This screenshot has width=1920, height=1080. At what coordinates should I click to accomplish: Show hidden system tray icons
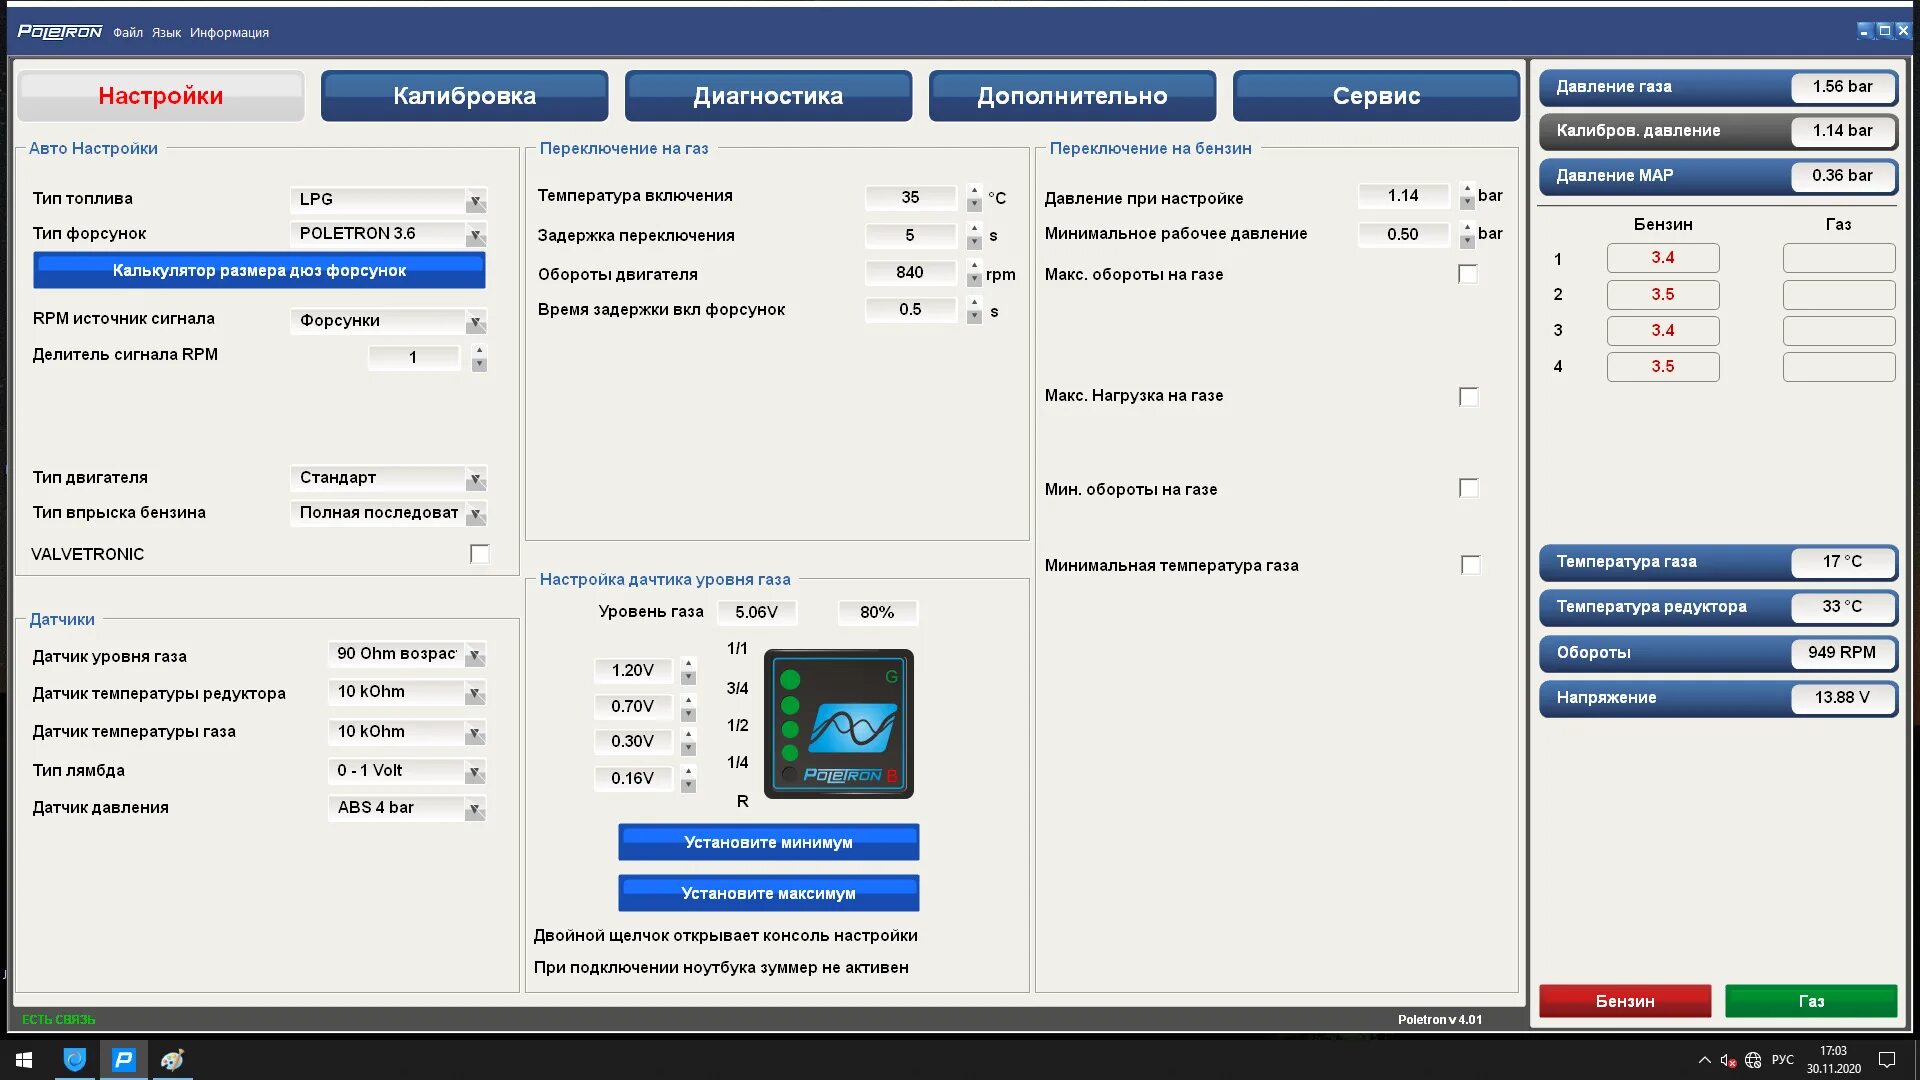(1704, 1060)
